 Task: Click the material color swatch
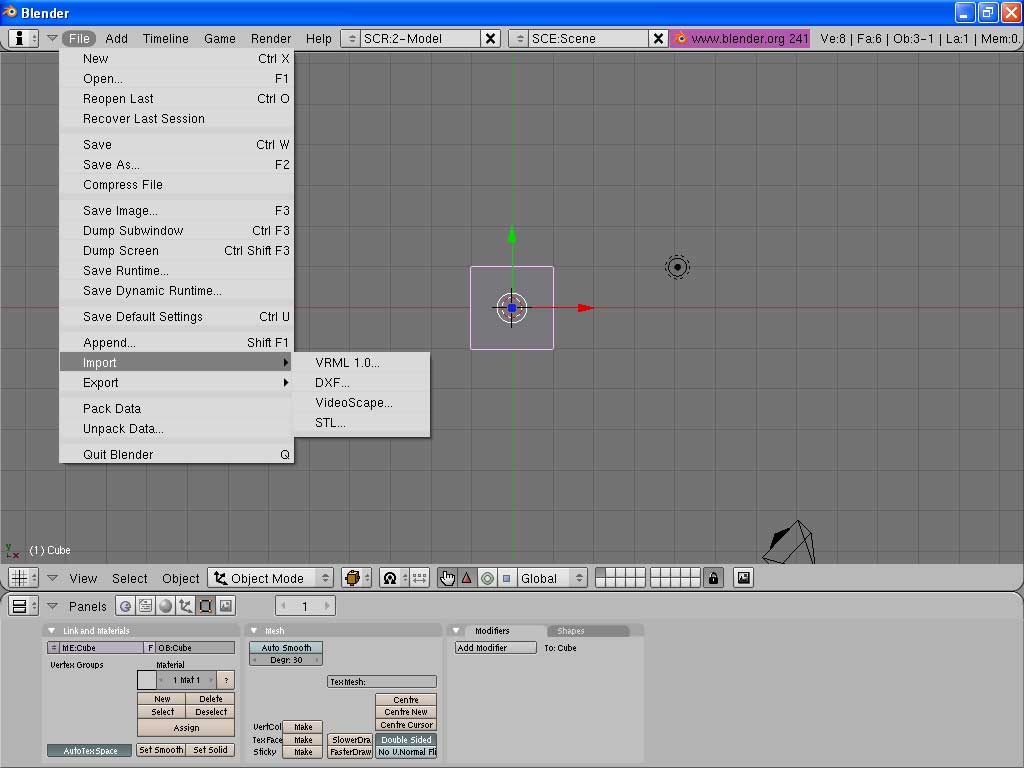146,680
